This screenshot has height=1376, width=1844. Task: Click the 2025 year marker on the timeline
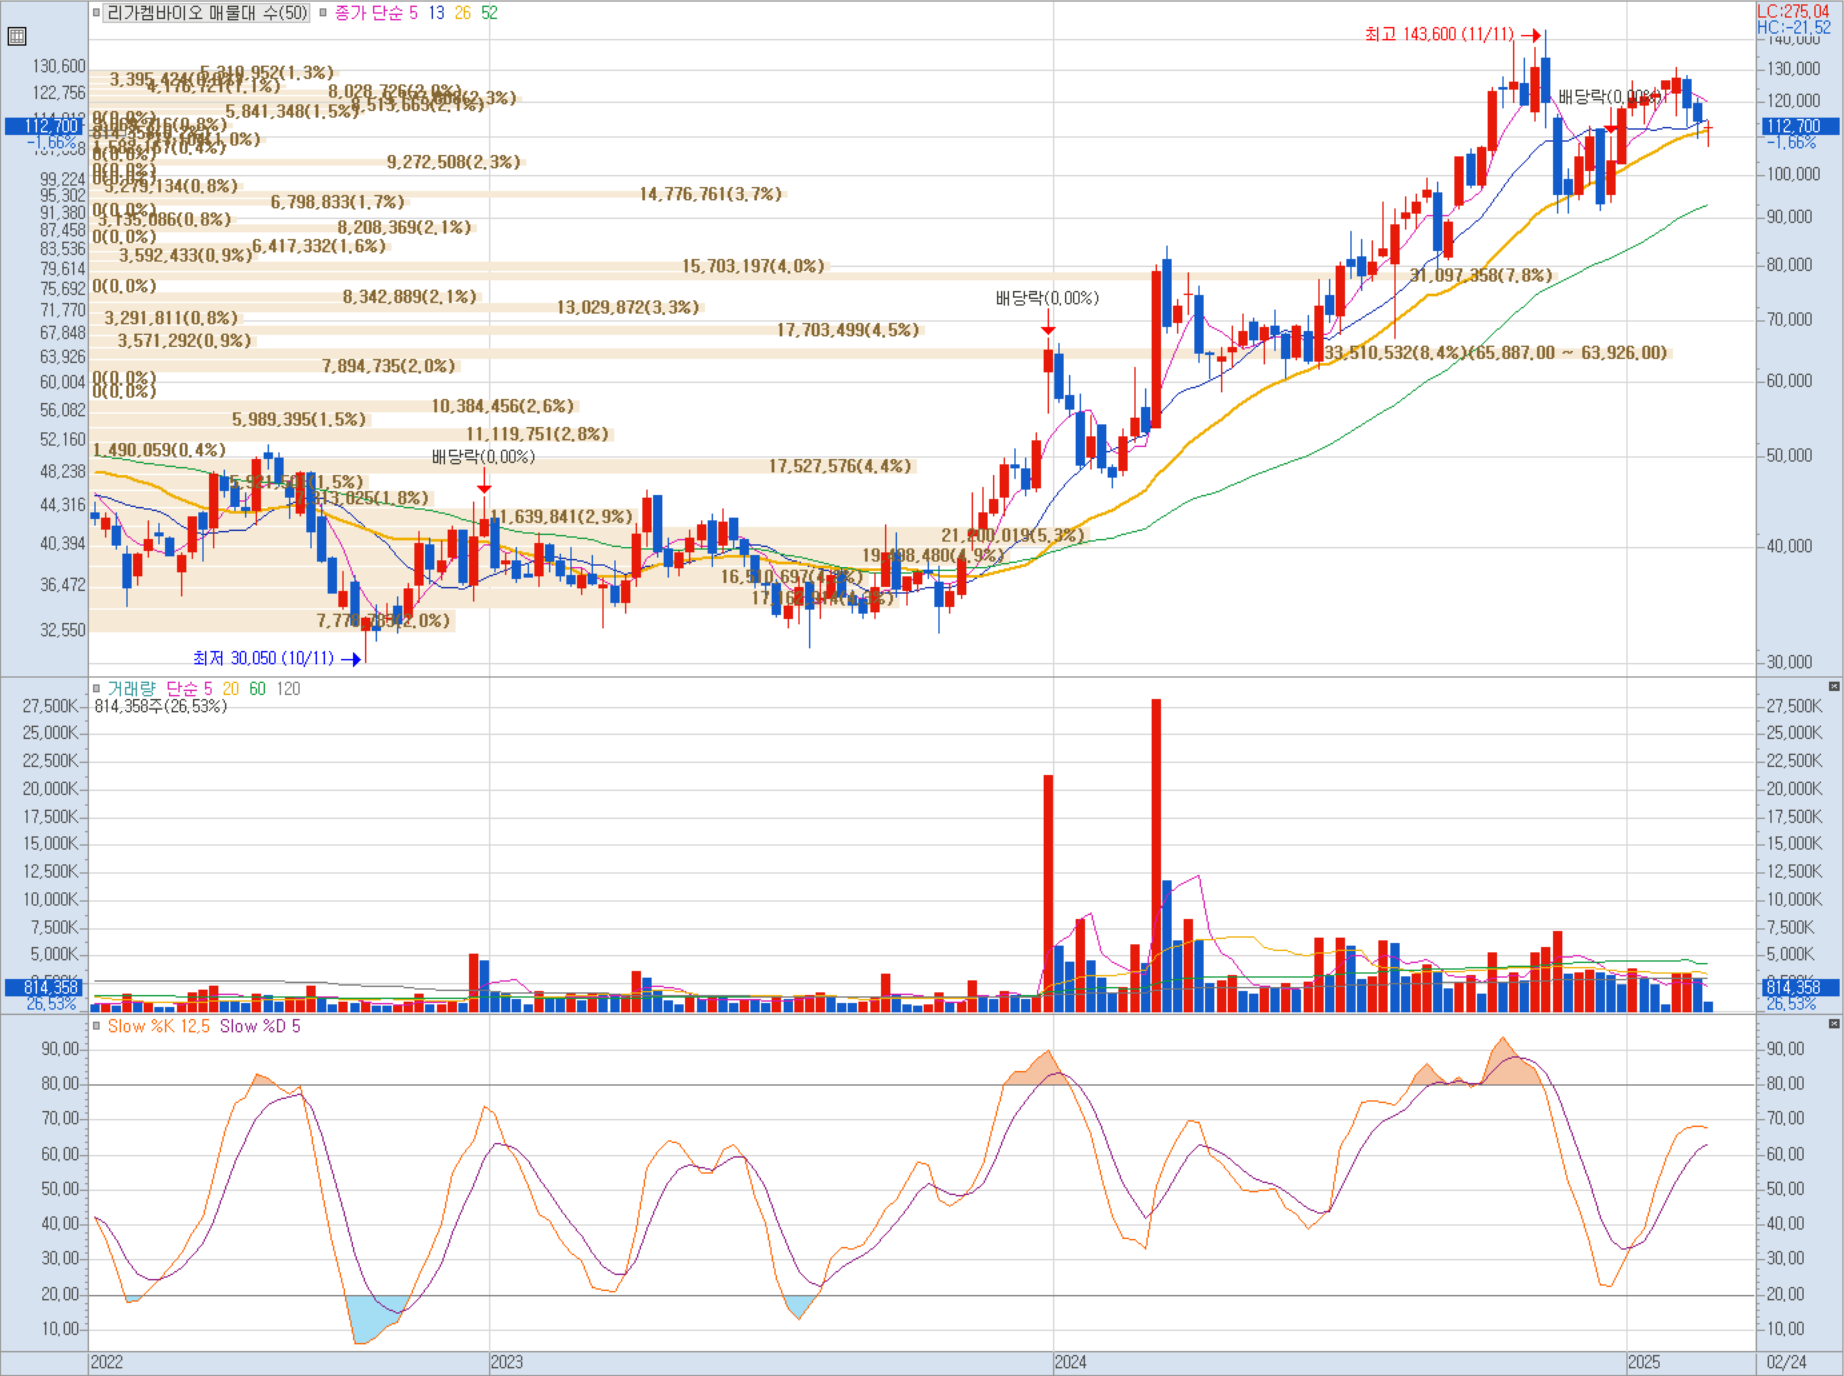[1644, 1362]
